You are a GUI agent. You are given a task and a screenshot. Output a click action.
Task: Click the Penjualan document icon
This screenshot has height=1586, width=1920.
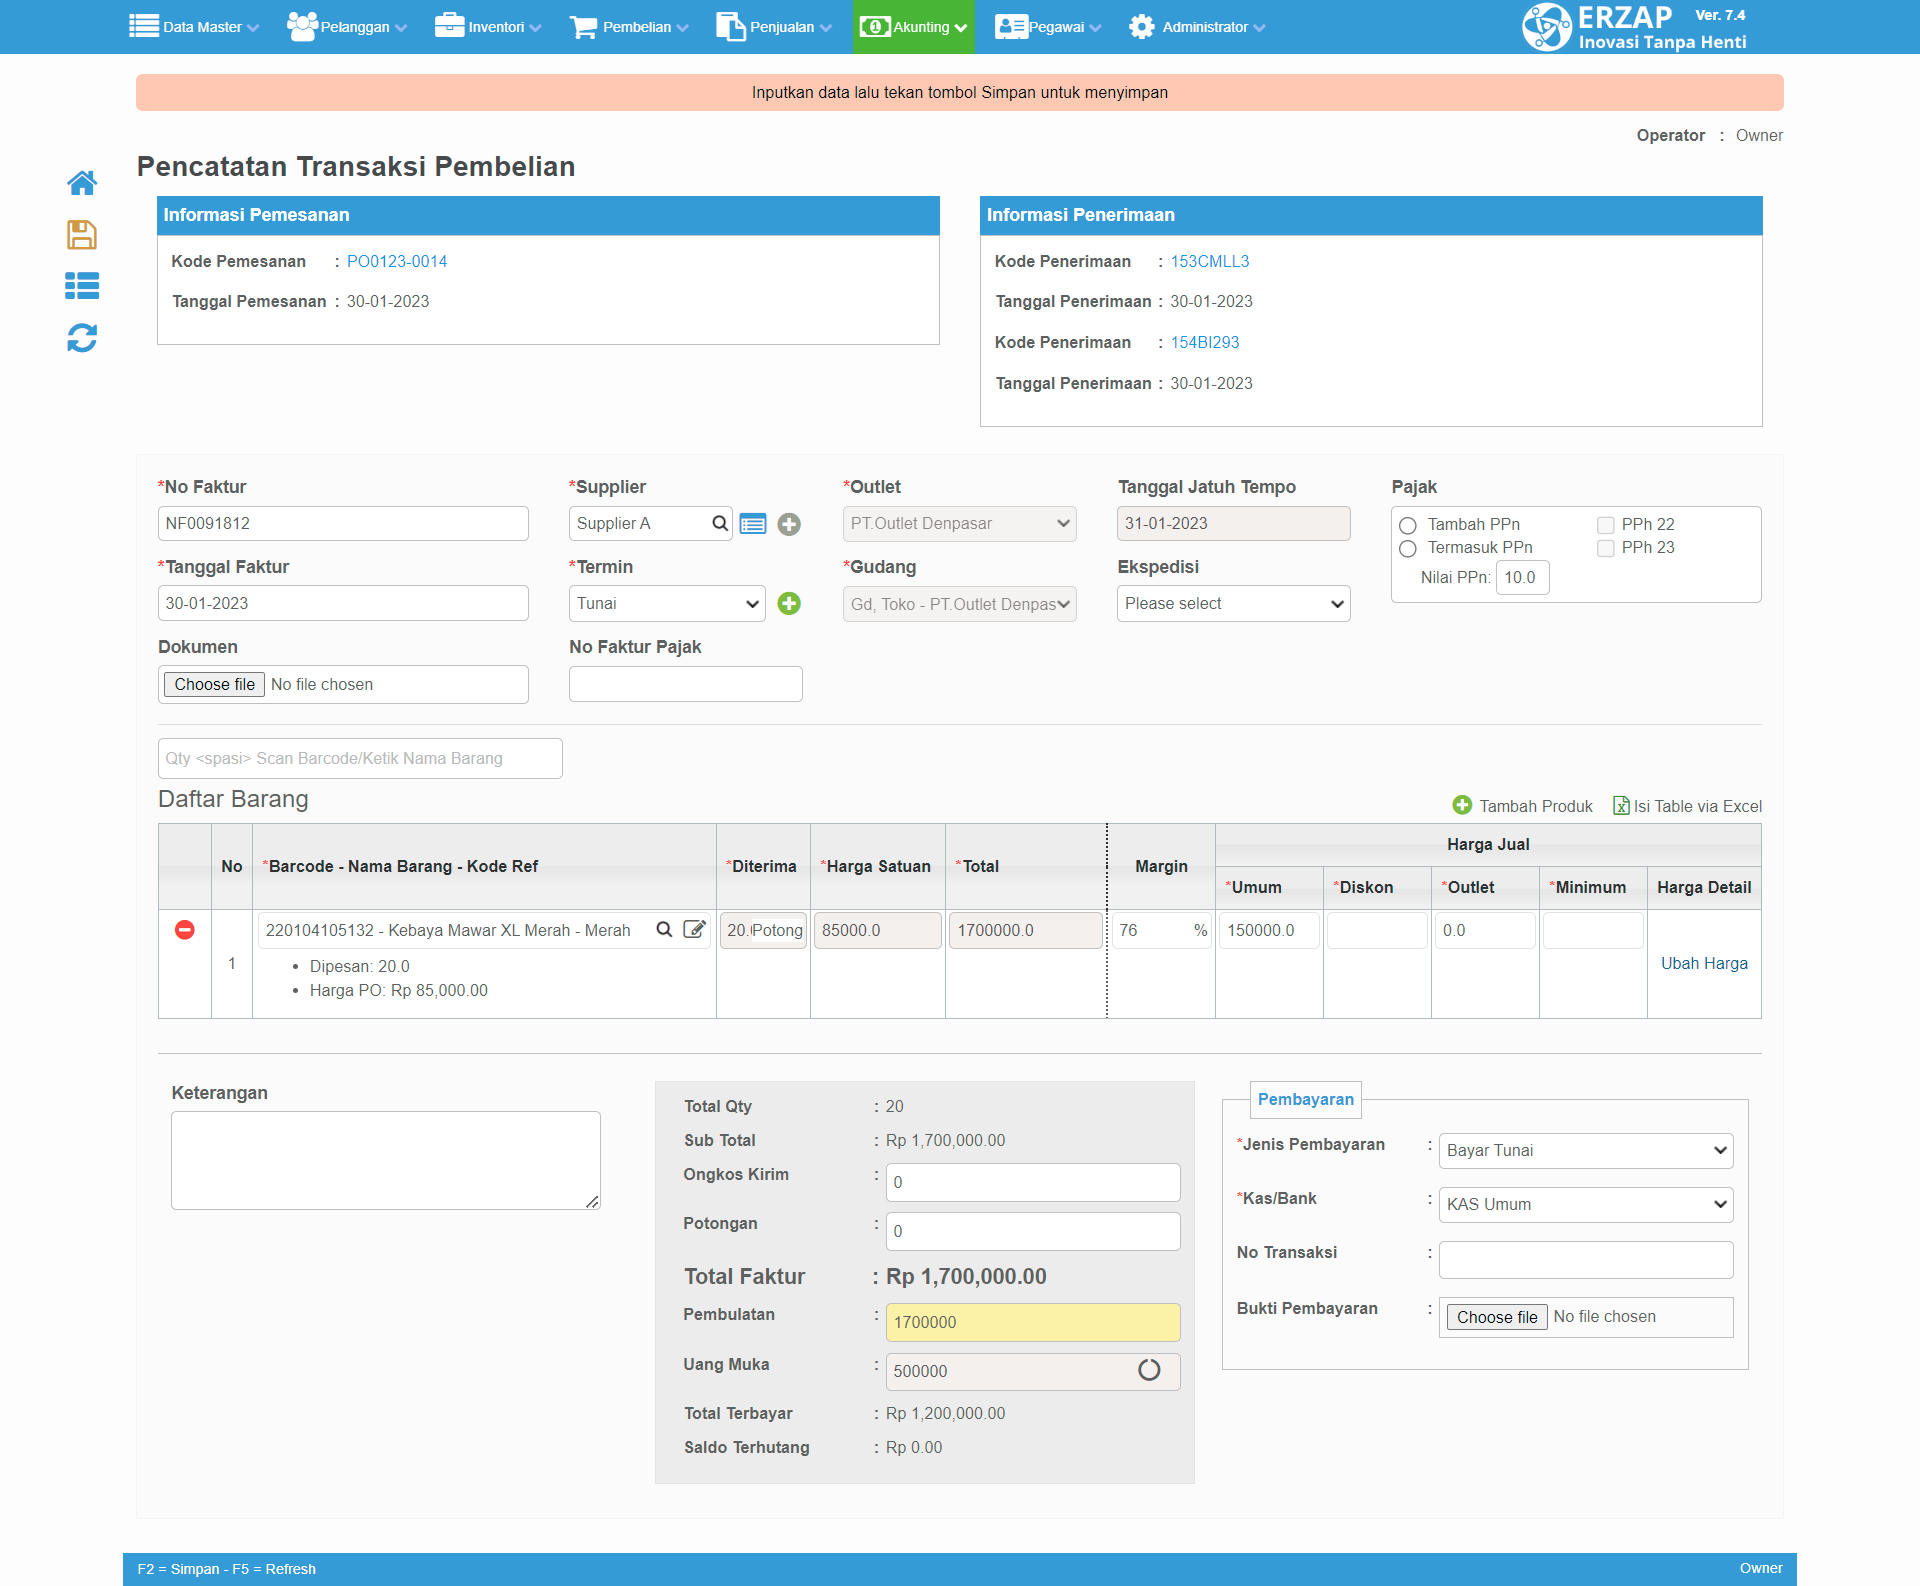point(731,27)
